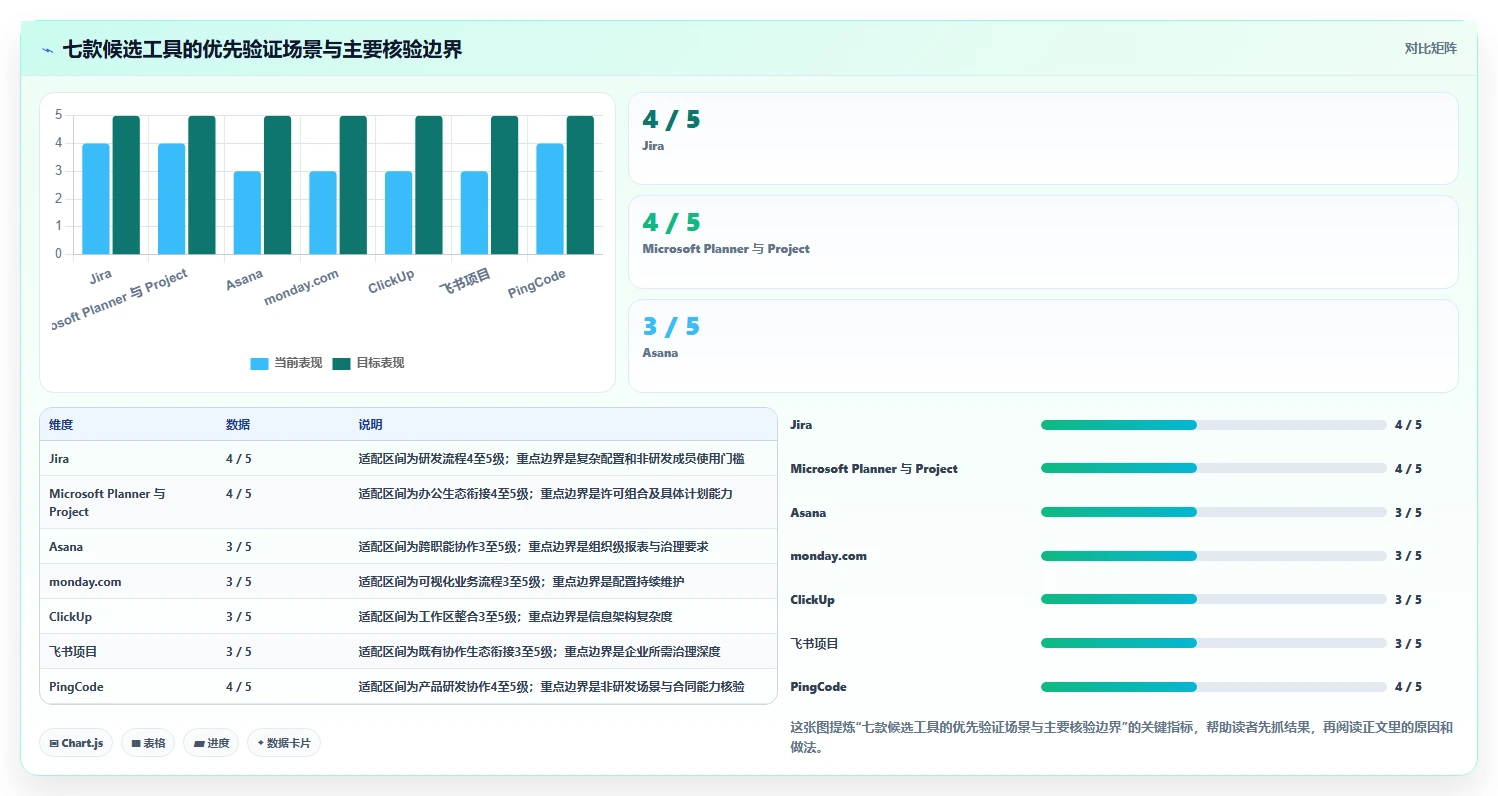1498x796 pixels.
Task: Click the 对比矩阵 label in the header
Action: [1431, 49]
